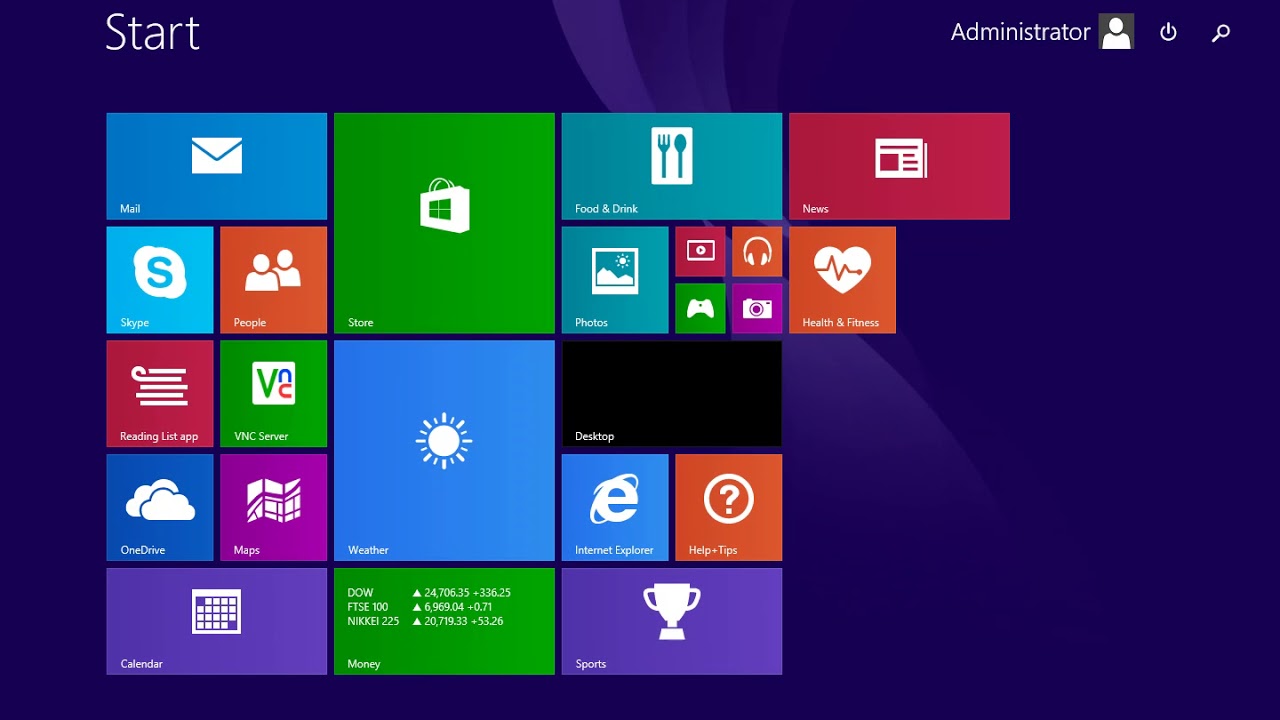The width and height of the screenshot is (1280, 720).
Task: Switch to the Desktop tile
Action: pyautogui.click(x=672, y=394)
